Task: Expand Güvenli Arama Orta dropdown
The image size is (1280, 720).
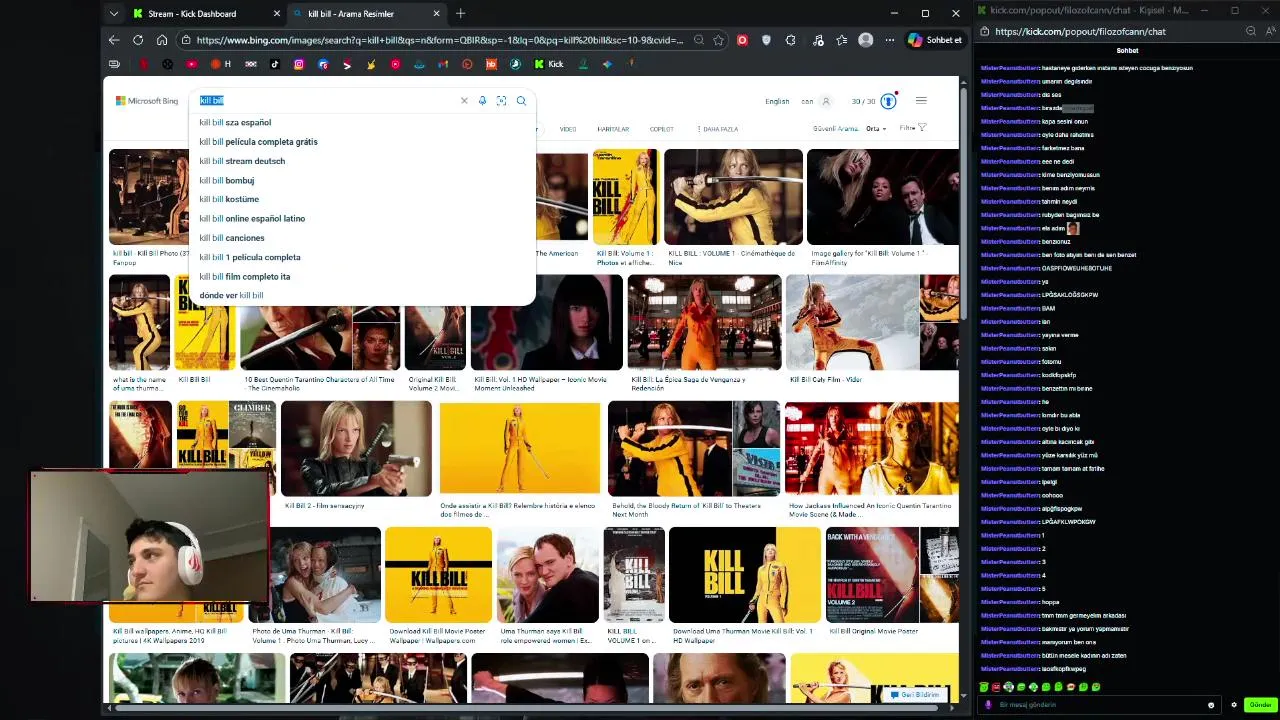Action: click(x=876, y=129)
